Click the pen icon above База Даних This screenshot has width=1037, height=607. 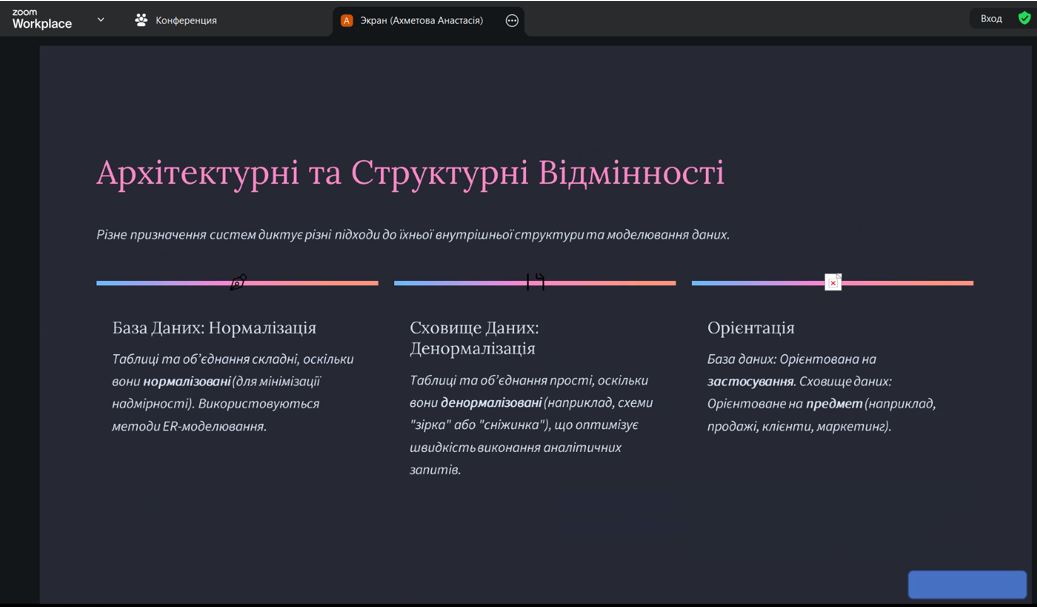pyautogui.click(x=238, y=283)
